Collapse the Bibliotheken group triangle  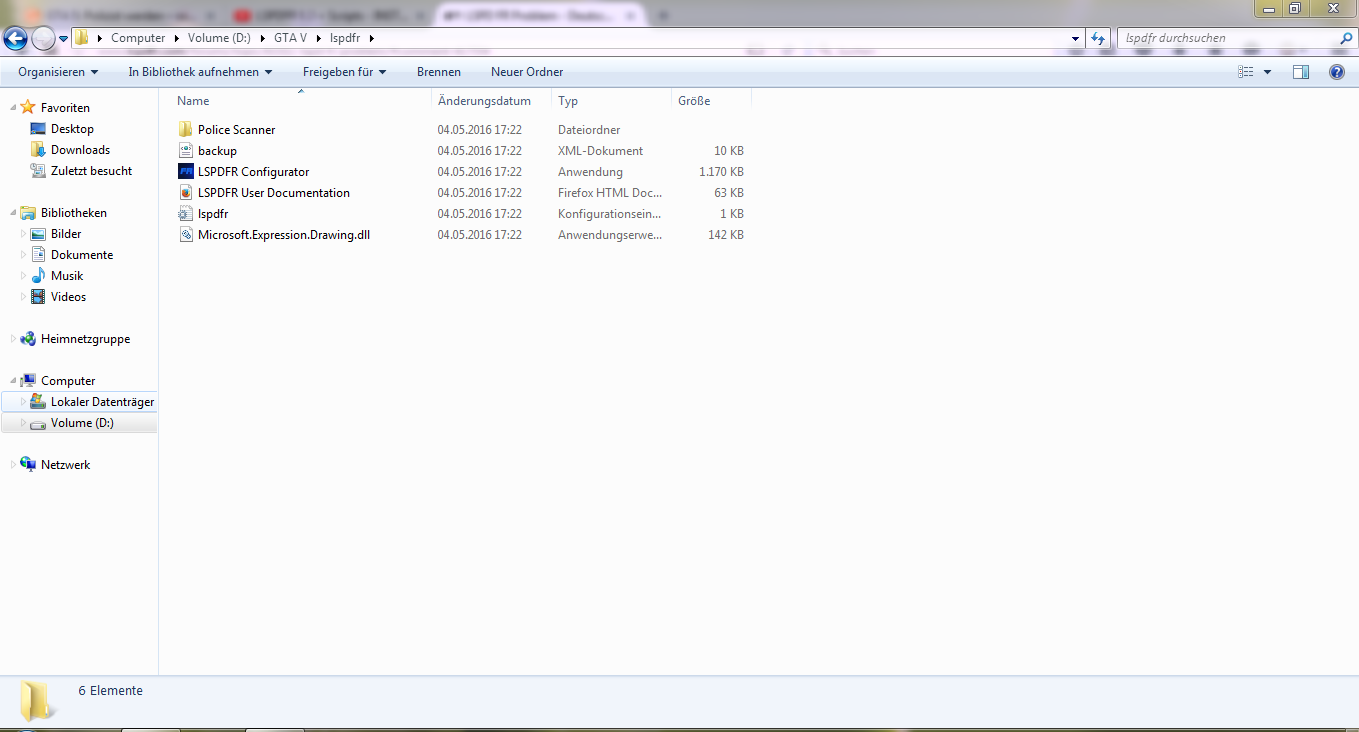(x=12, y=213)
